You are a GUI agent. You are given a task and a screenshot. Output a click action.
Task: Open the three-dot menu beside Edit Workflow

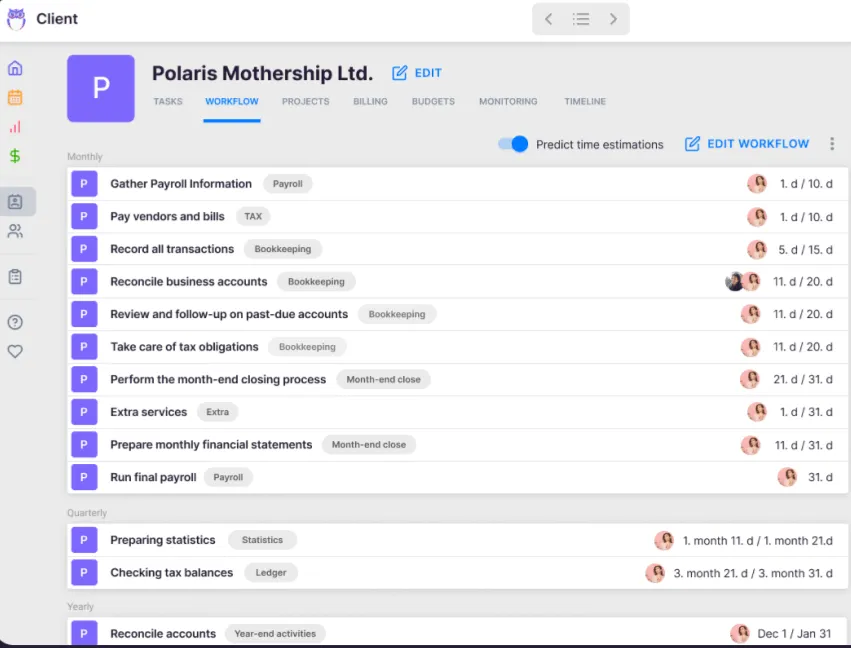click(x=832, y=143)
